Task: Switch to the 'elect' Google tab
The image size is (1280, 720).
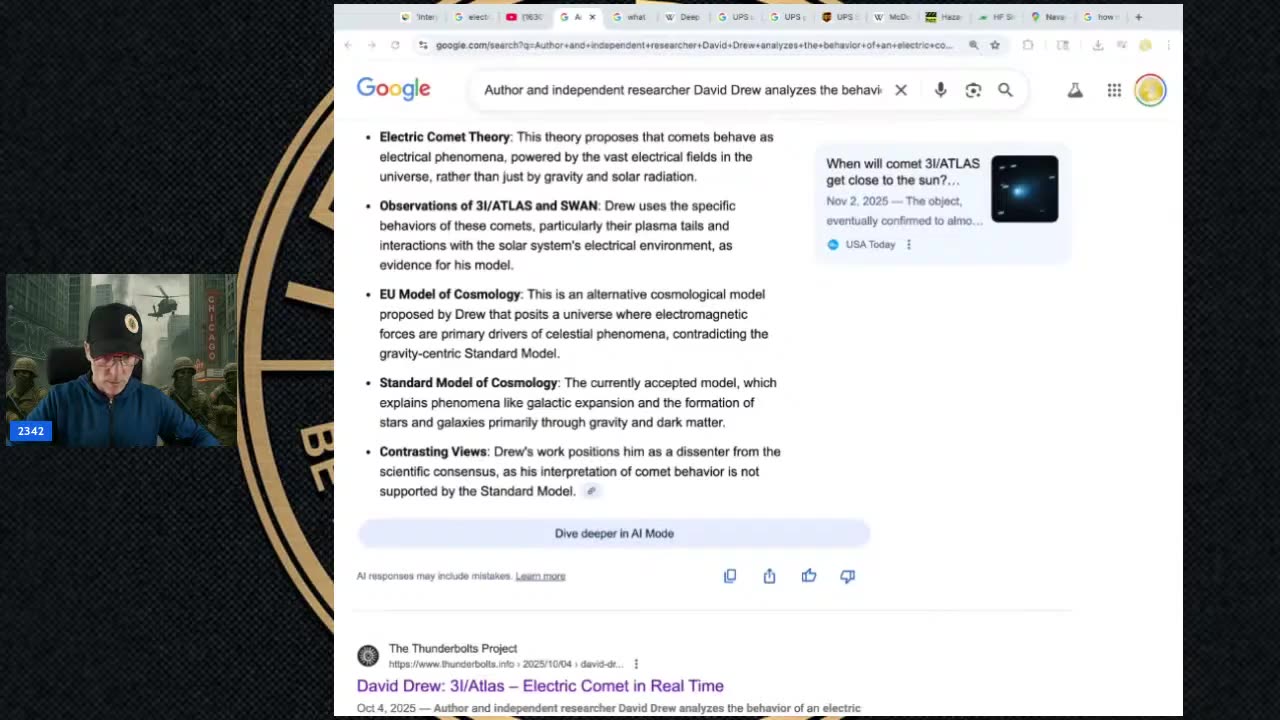Action: coord(472,17)
